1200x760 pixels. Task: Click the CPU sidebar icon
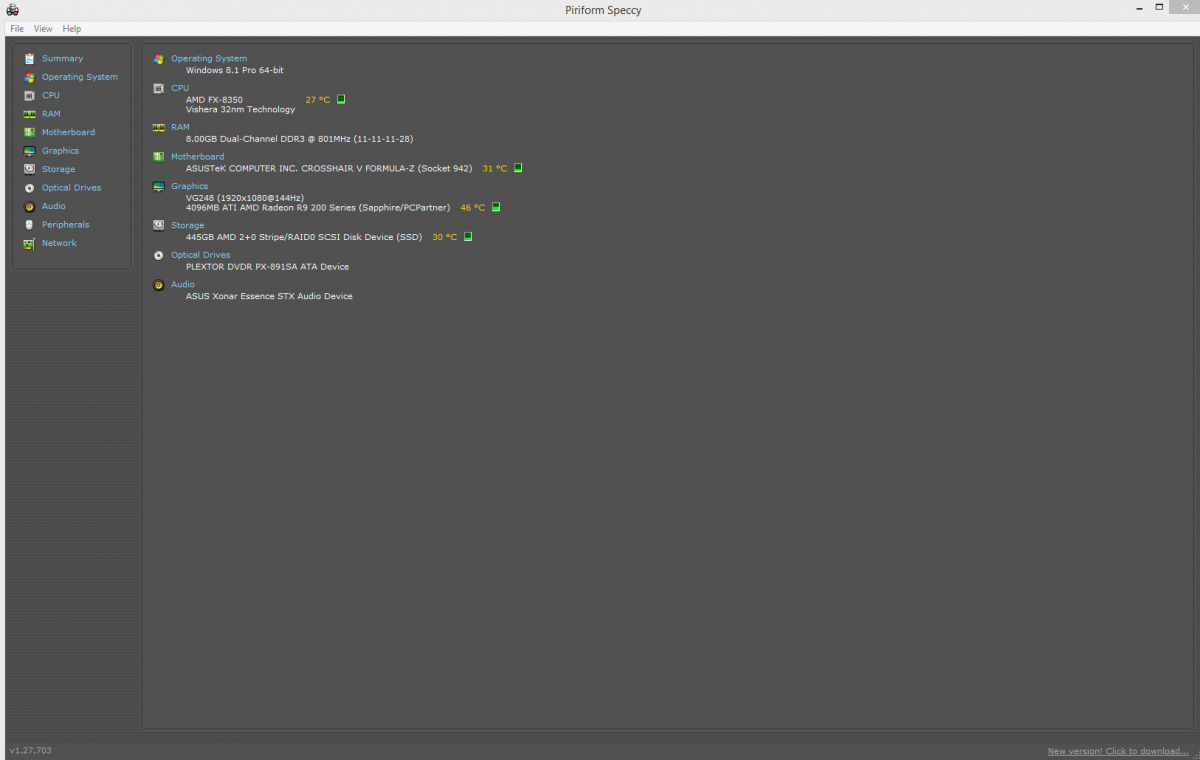[29, 95]
